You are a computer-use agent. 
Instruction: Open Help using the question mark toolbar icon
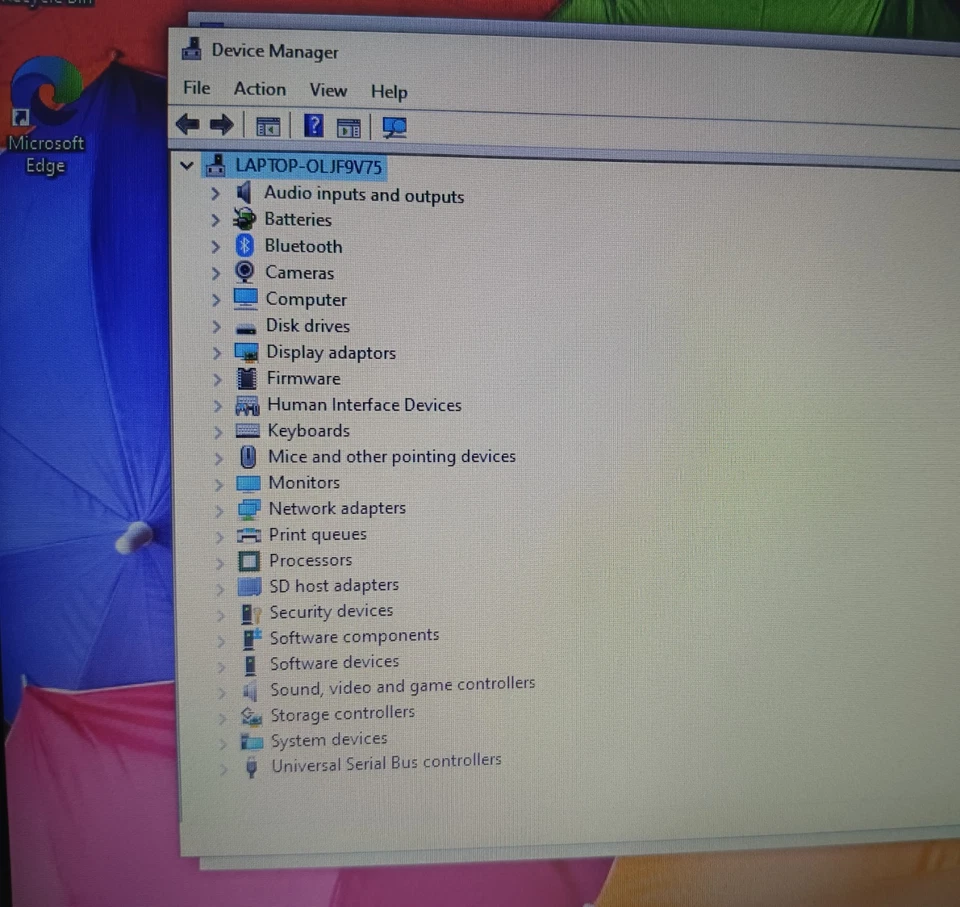point(313,126)
